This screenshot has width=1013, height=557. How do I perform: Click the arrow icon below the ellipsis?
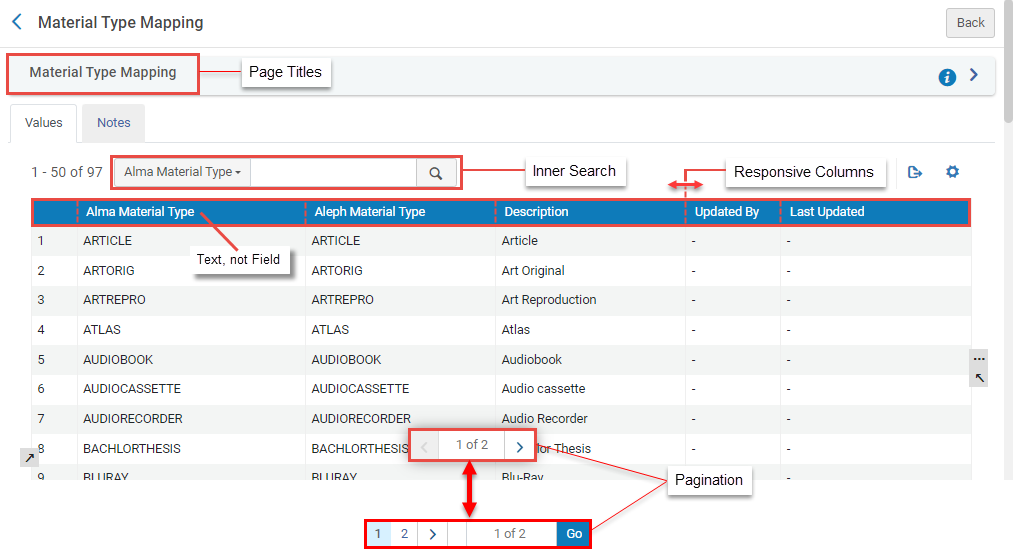(x=979, y=377)
